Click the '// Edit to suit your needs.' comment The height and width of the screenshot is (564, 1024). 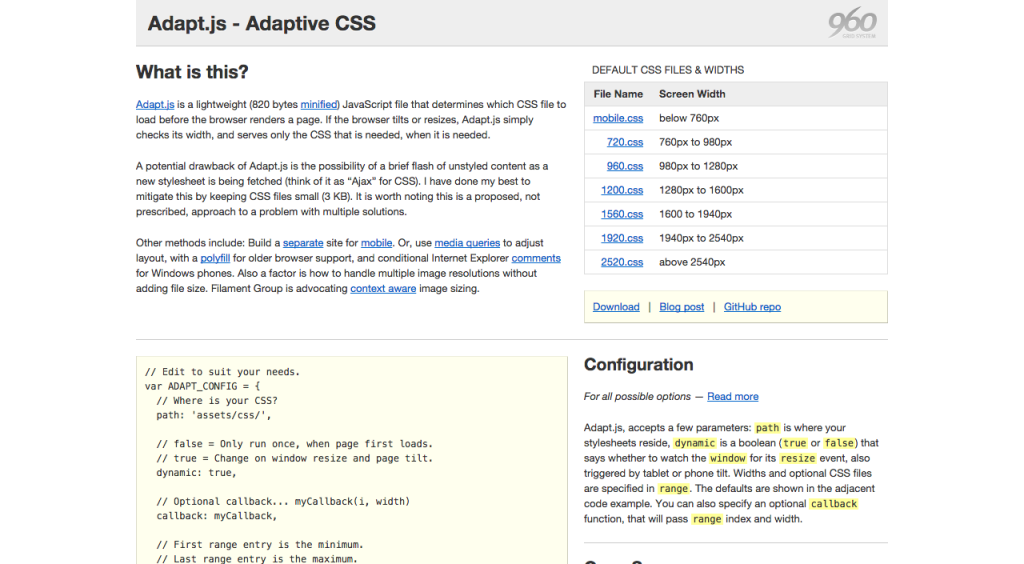pos(223,372)
